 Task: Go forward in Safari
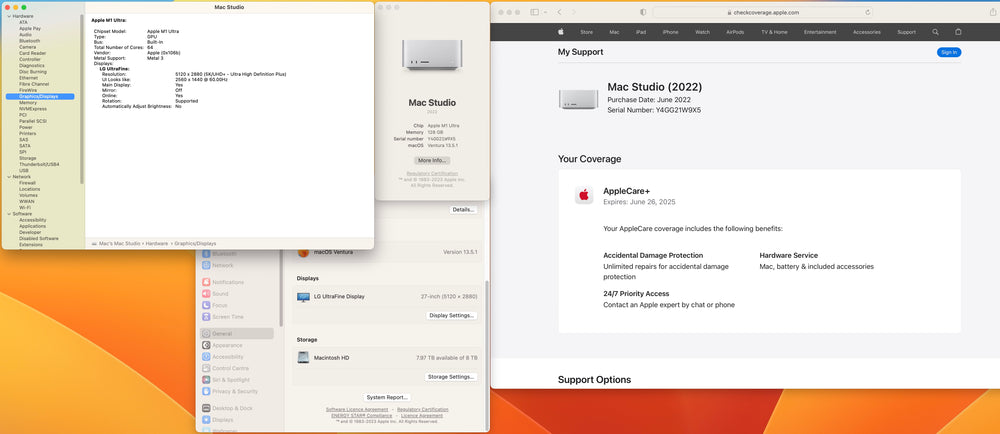(x=573, y=12)
